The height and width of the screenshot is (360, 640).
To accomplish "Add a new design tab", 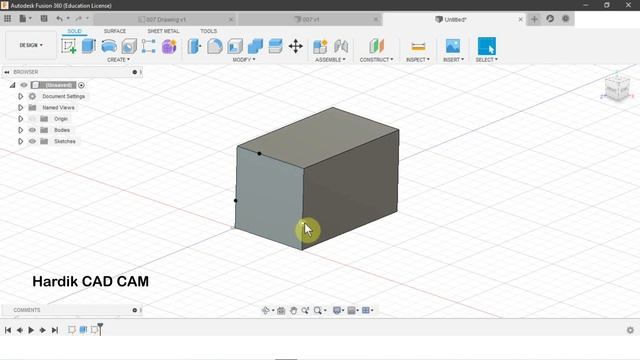I will (534, 19).
